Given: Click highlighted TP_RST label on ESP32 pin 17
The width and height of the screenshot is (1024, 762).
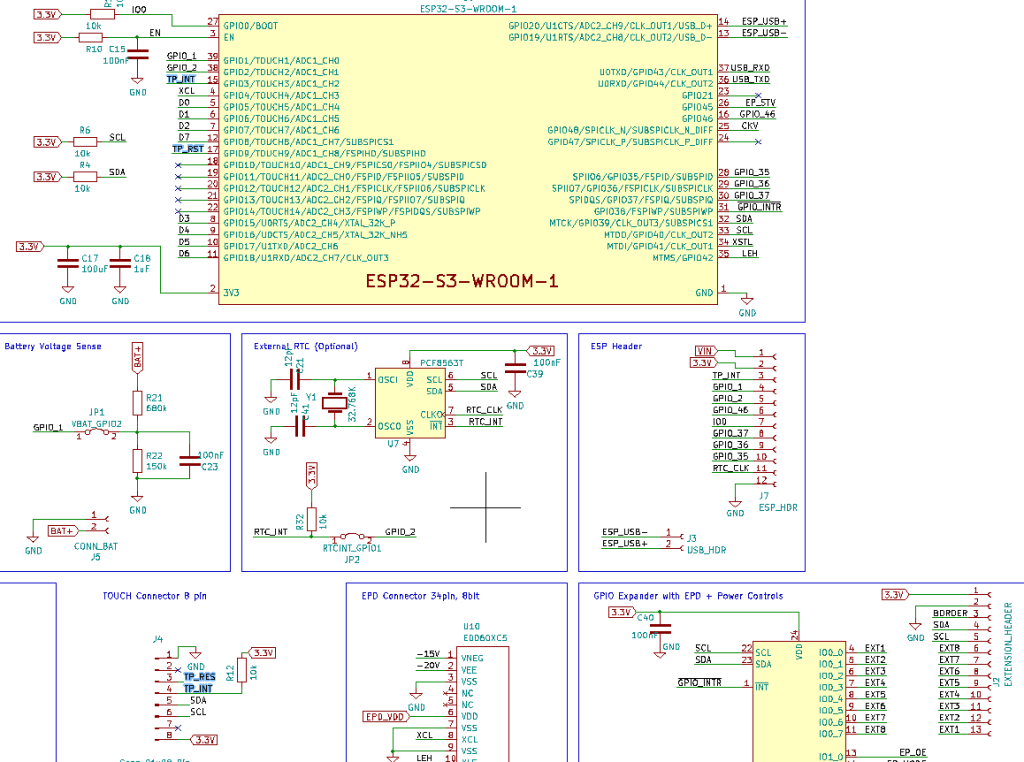Looking at the screenshot, I should (x=187, y=149).
